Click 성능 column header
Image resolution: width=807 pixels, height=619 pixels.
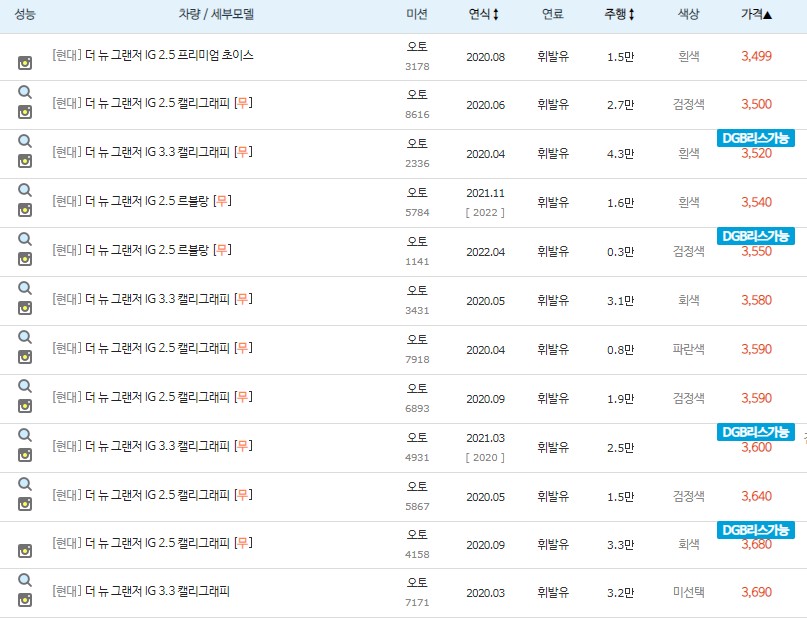point(25,14)
